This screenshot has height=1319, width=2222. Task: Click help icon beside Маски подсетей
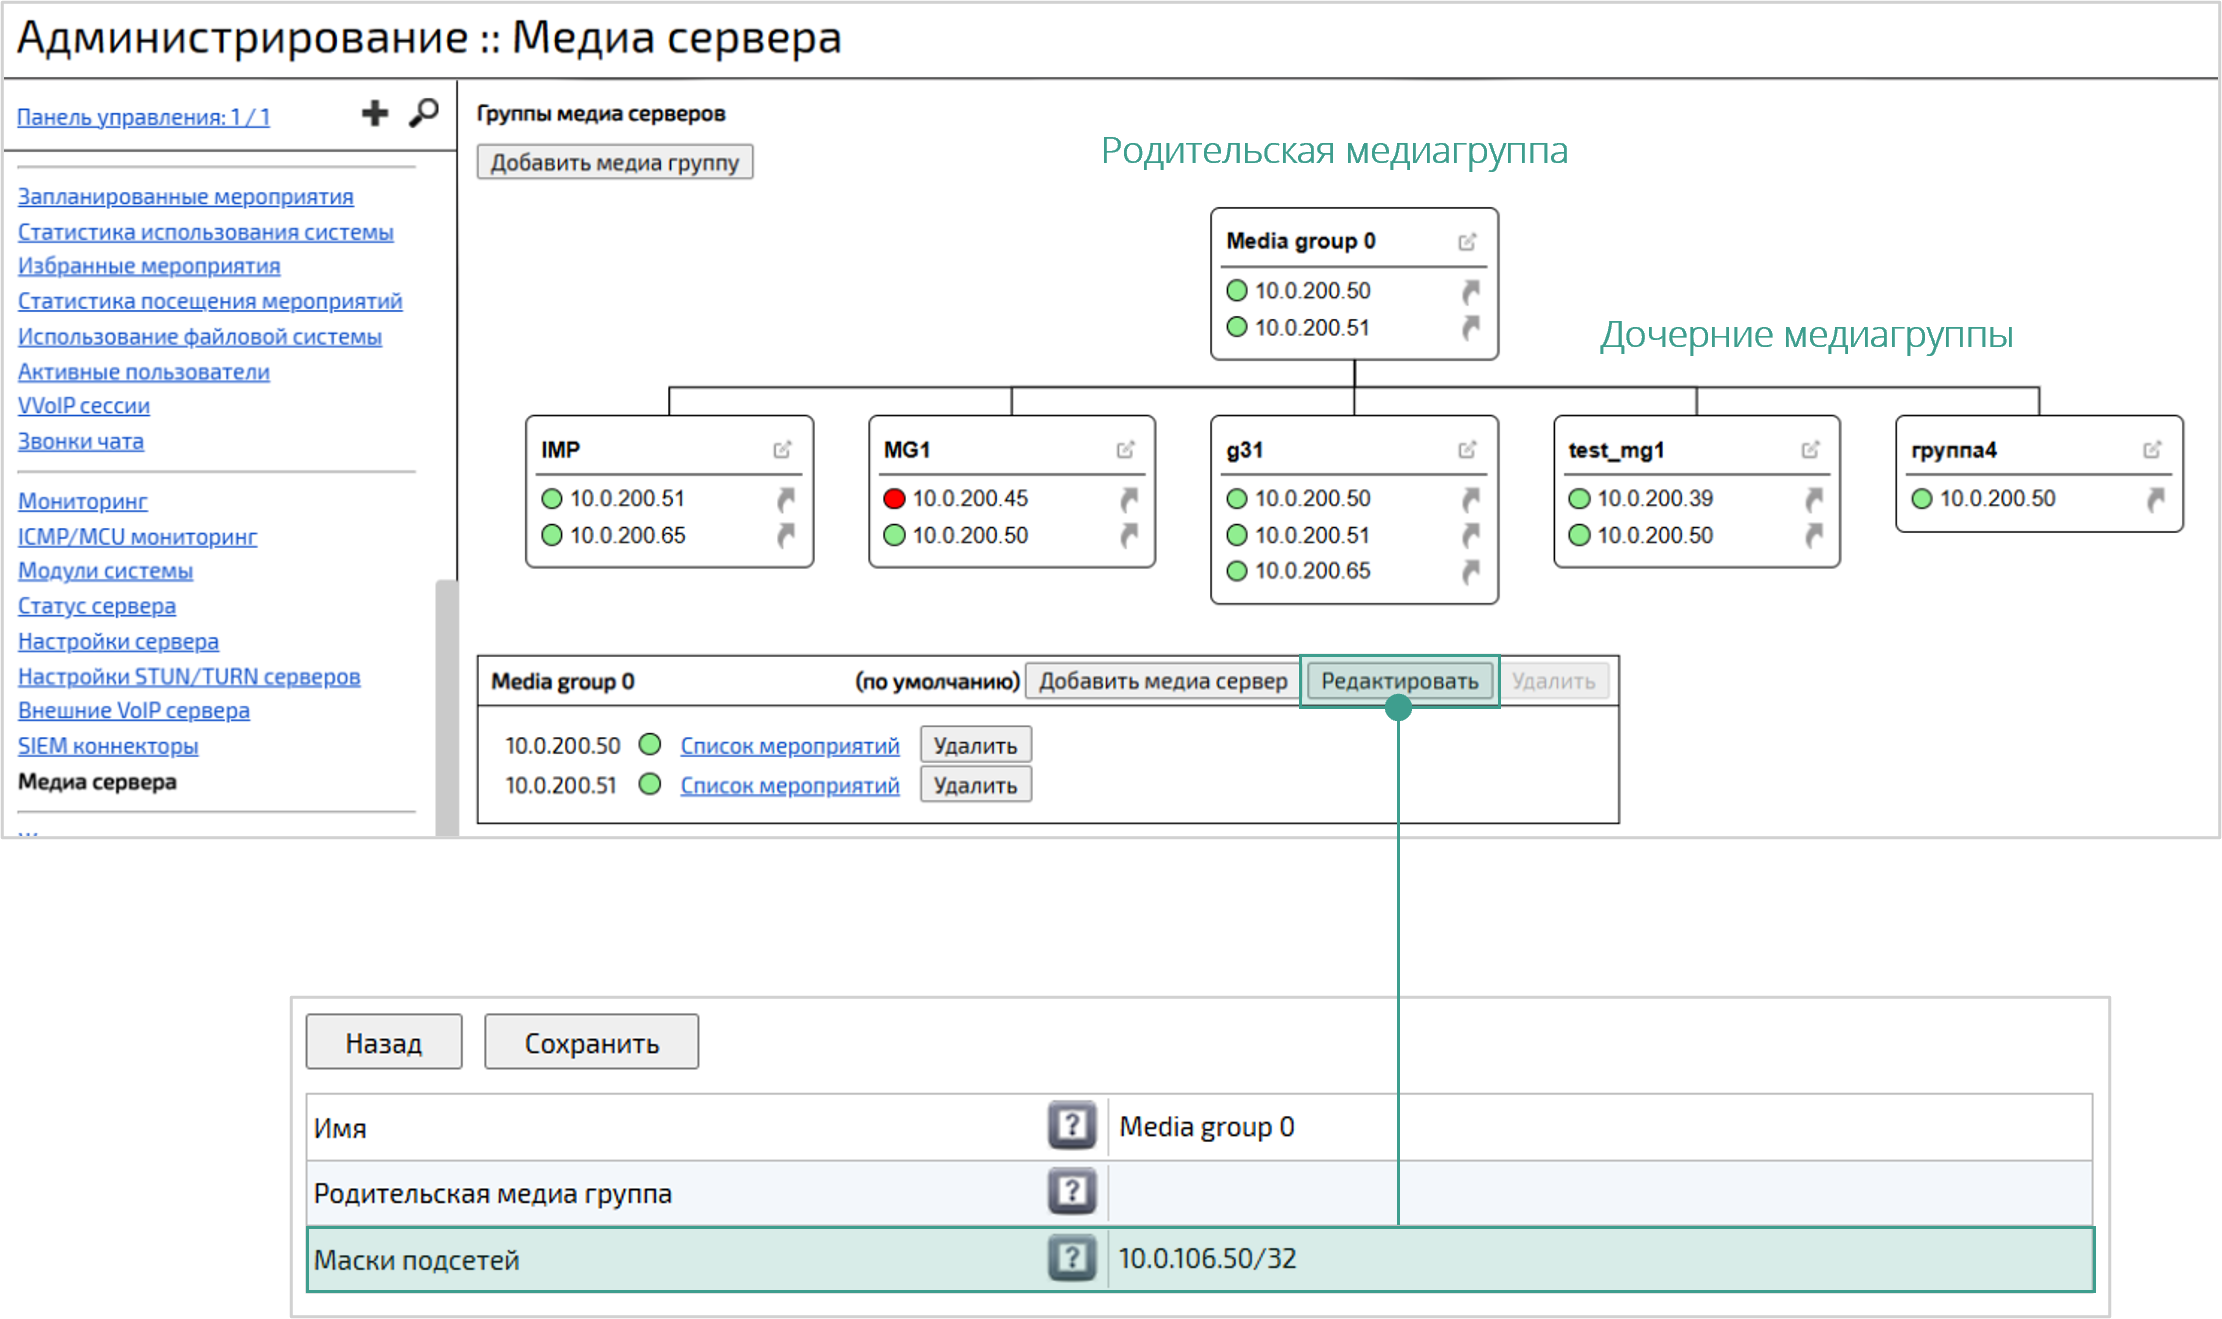[x=1072, y=1258]
